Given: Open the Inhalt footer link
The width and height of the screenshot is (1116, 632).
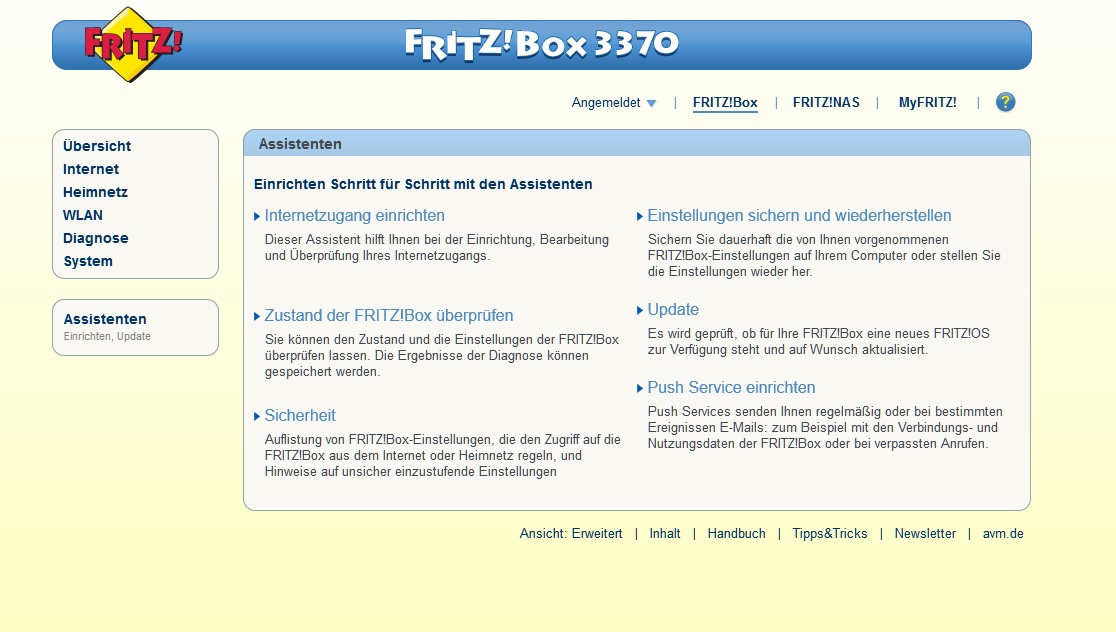Looking at the screenshot, I should pos(665,534).
